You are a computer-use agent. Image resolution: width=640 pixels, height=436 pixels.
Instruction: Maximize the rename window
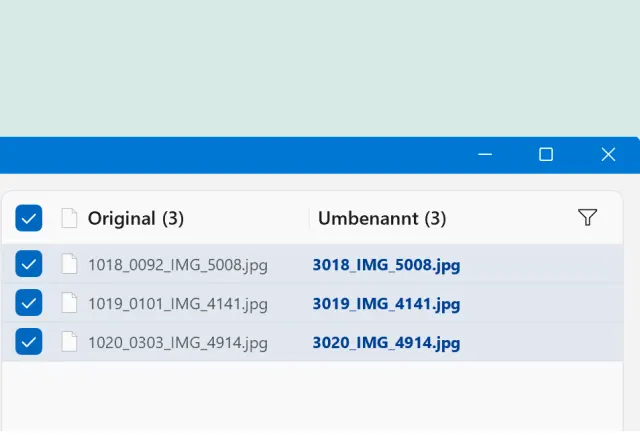click(x=546, y=154)
